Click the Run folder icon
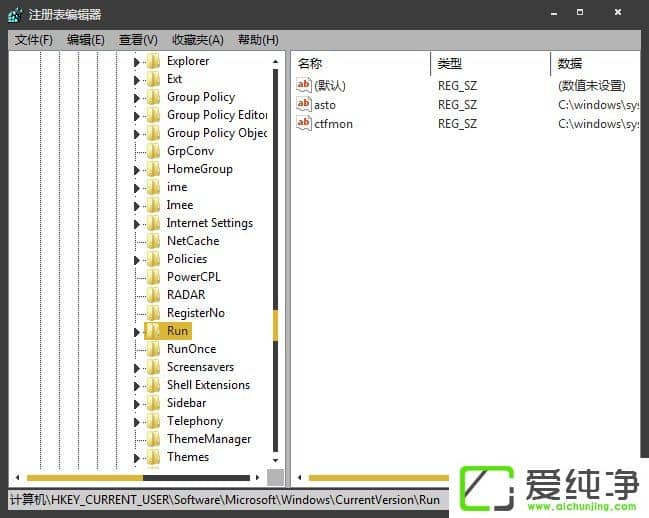Viewport: 649px width, 518px height. click(153, 331)
